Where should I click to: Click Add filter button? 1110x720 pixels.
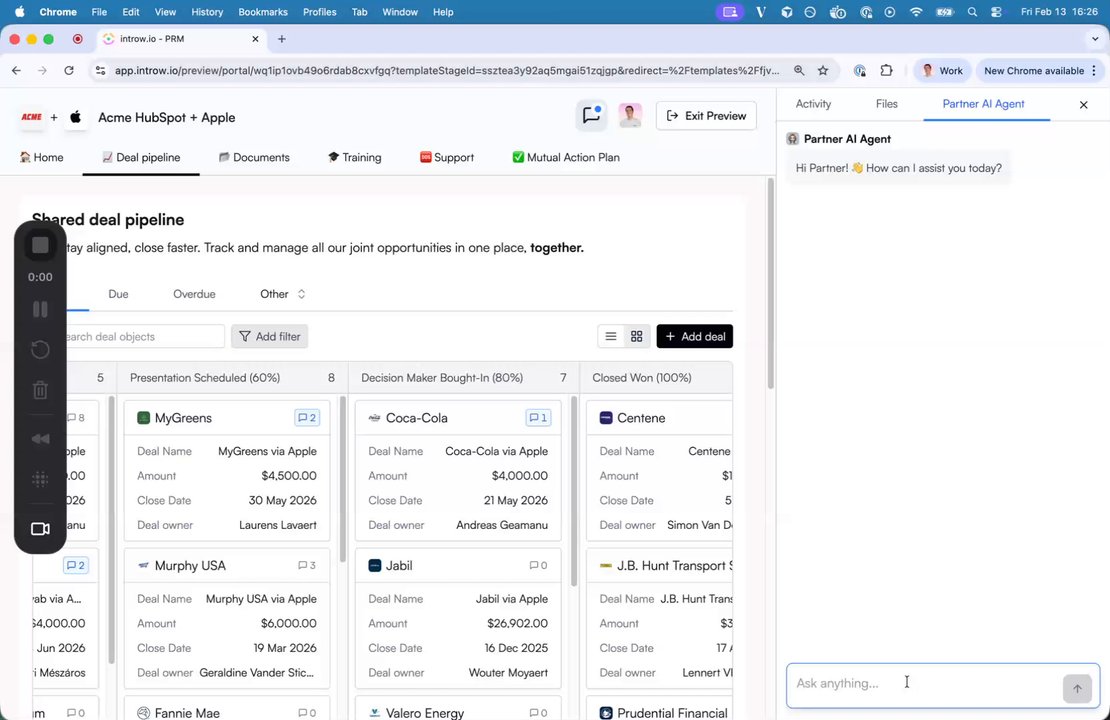click(x=270, y=336)
